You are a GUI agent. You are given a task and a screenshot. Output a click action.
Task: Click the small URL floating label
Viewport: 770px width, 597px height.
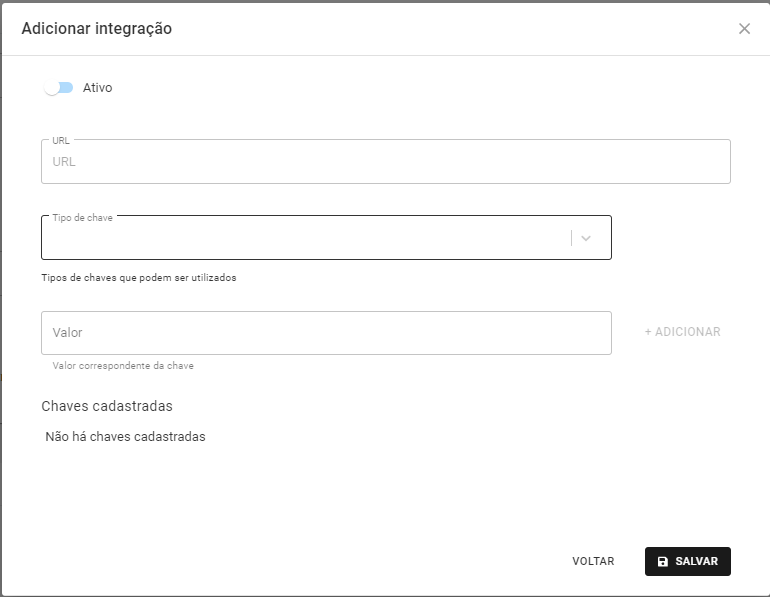click(61, 140)
